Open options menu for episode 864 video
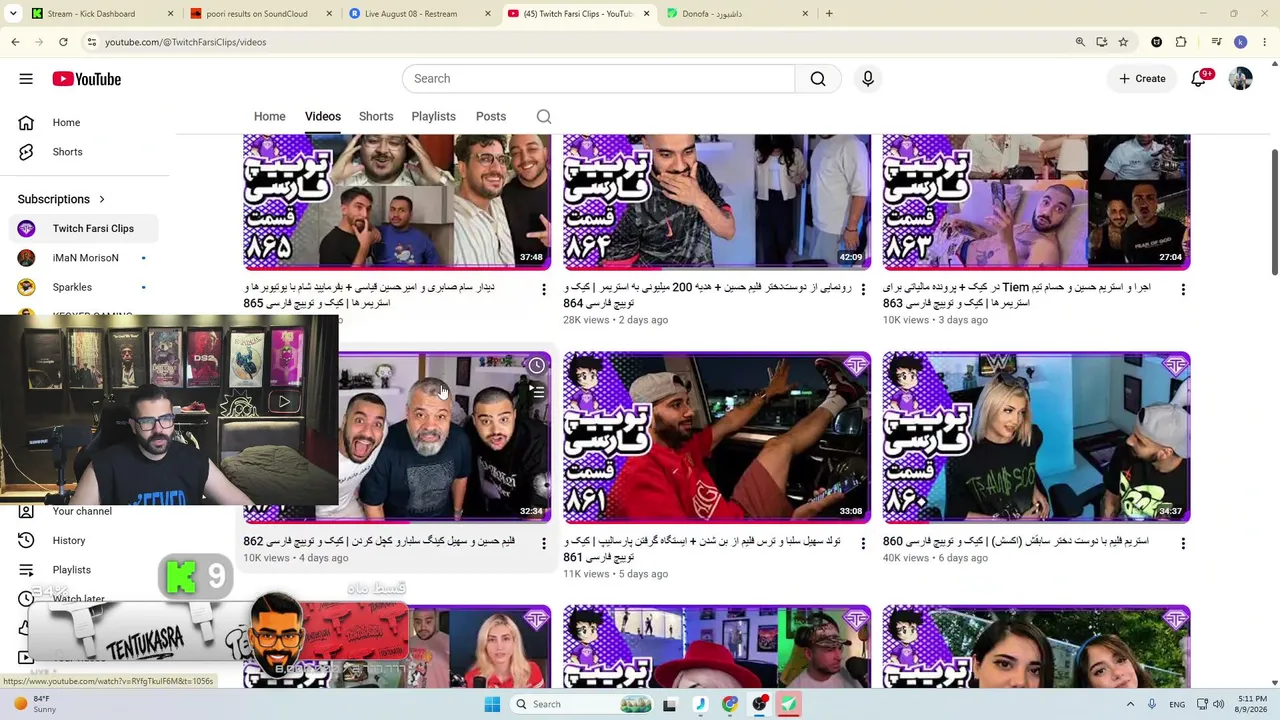The image size is (1280, 720). pos(864,290)
